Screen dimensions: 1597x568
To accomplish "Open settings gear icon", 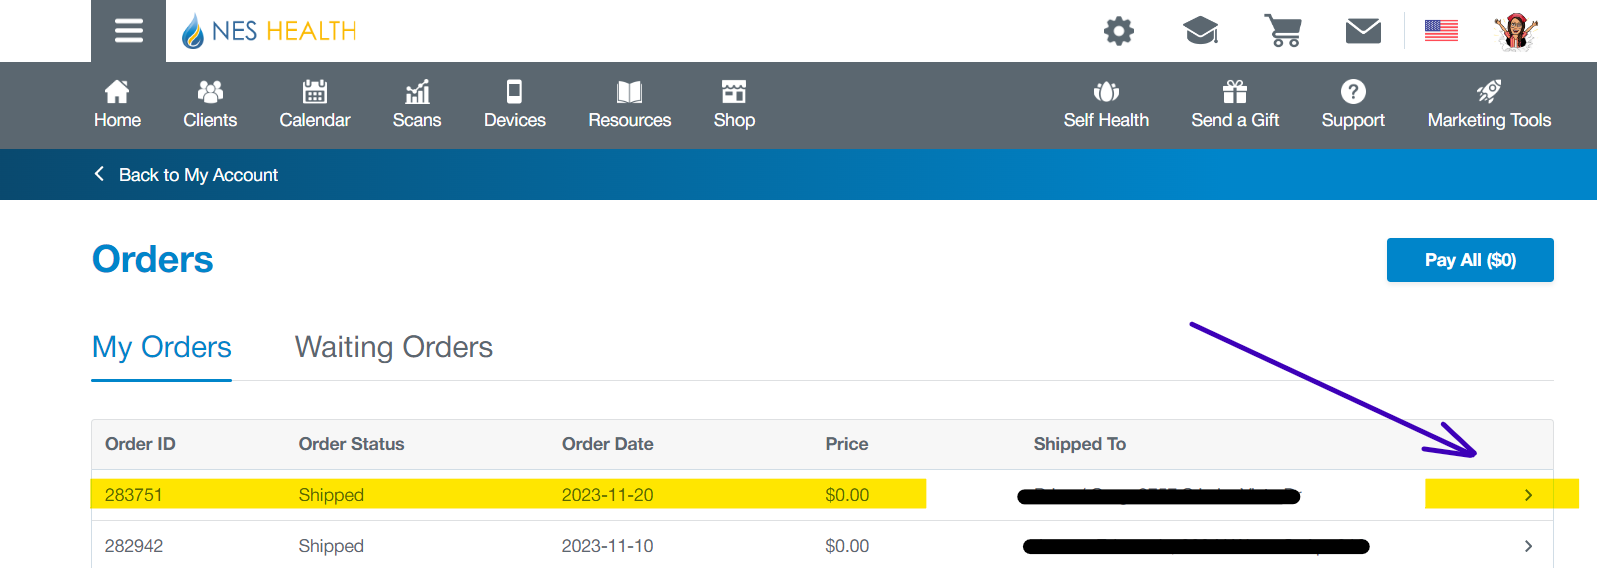I will [1118, 31].
